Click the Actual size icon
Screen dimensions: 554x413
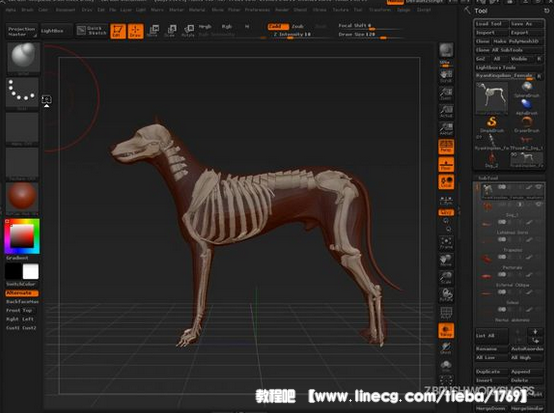point(446,111)
